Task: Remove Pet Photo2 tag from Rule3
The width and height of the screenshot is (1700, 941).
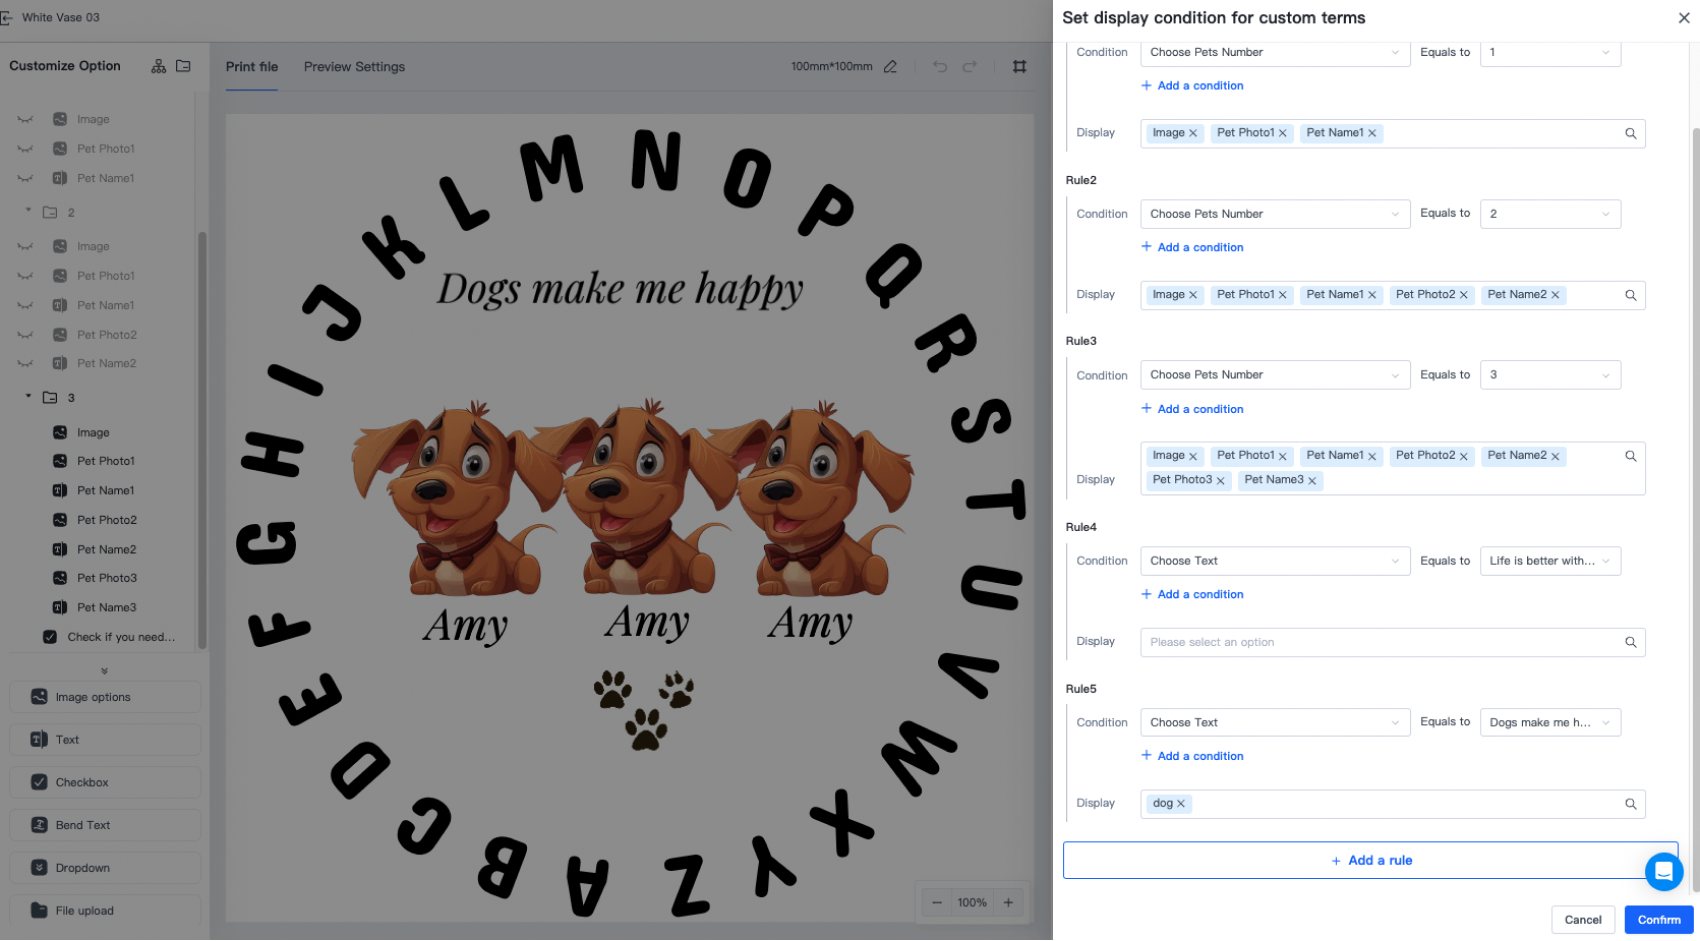Action: (x=1464, y=456)
